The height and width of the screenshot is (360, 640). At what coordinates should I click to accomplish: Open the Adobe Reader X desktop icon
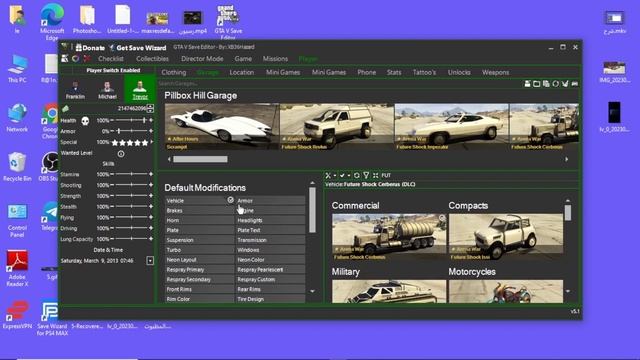click(x=17, y=269)
